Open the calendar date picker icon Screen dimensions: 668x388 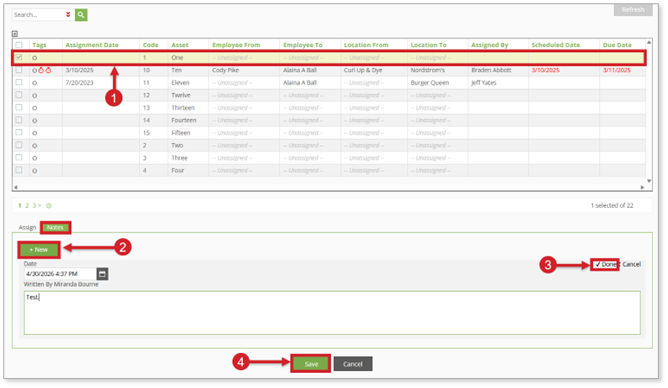pyautogui.click(x=102, y=274)
